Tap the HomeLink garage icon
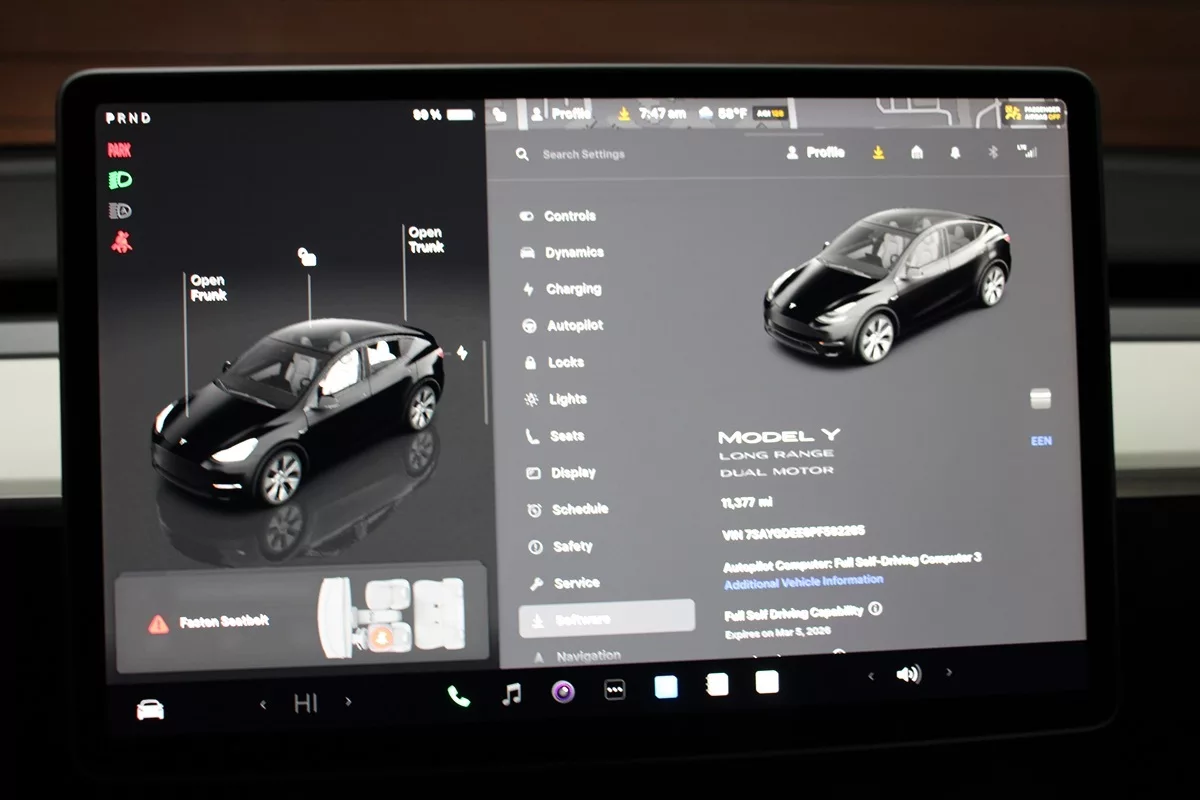This screenshot has width=1200, height=800. coord(917,152)
